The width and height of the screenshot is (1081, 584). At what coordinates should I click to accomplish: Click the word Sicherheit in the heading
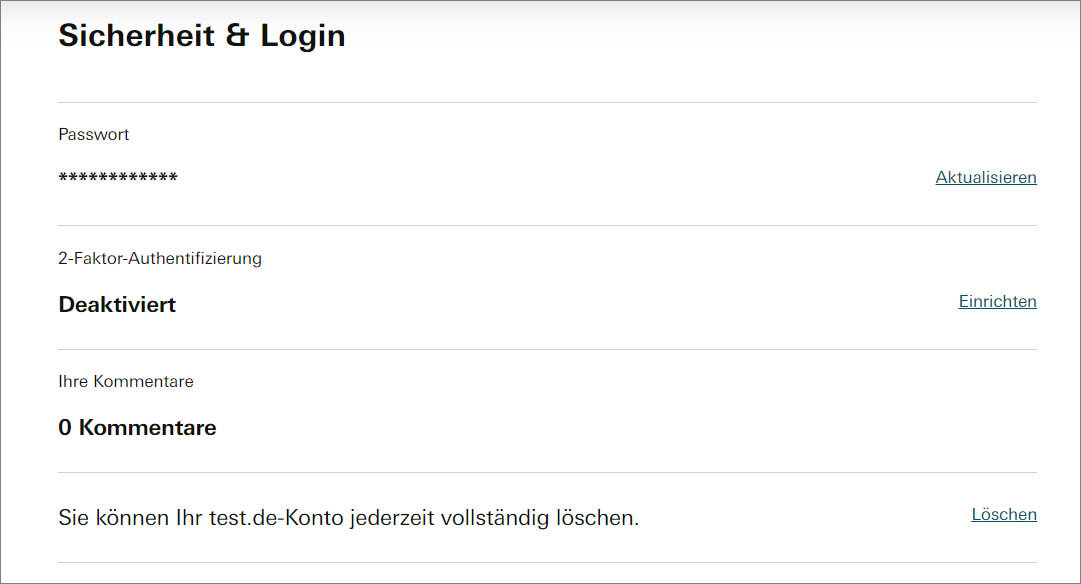(138, 36)
